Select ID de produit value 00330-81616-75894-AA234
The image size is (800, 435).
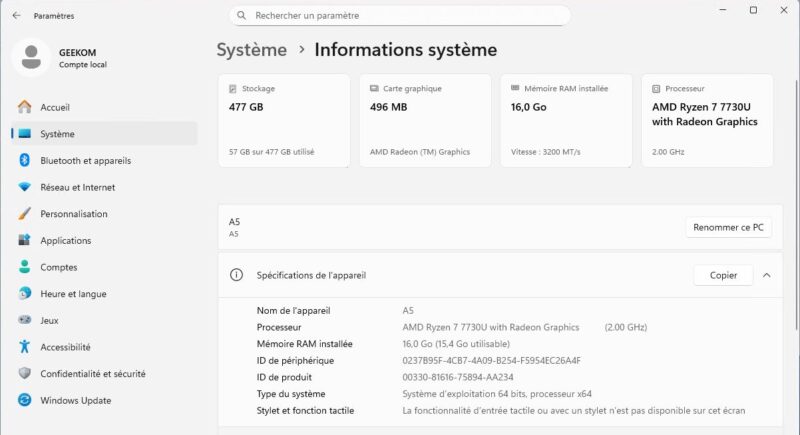point(458,377)
